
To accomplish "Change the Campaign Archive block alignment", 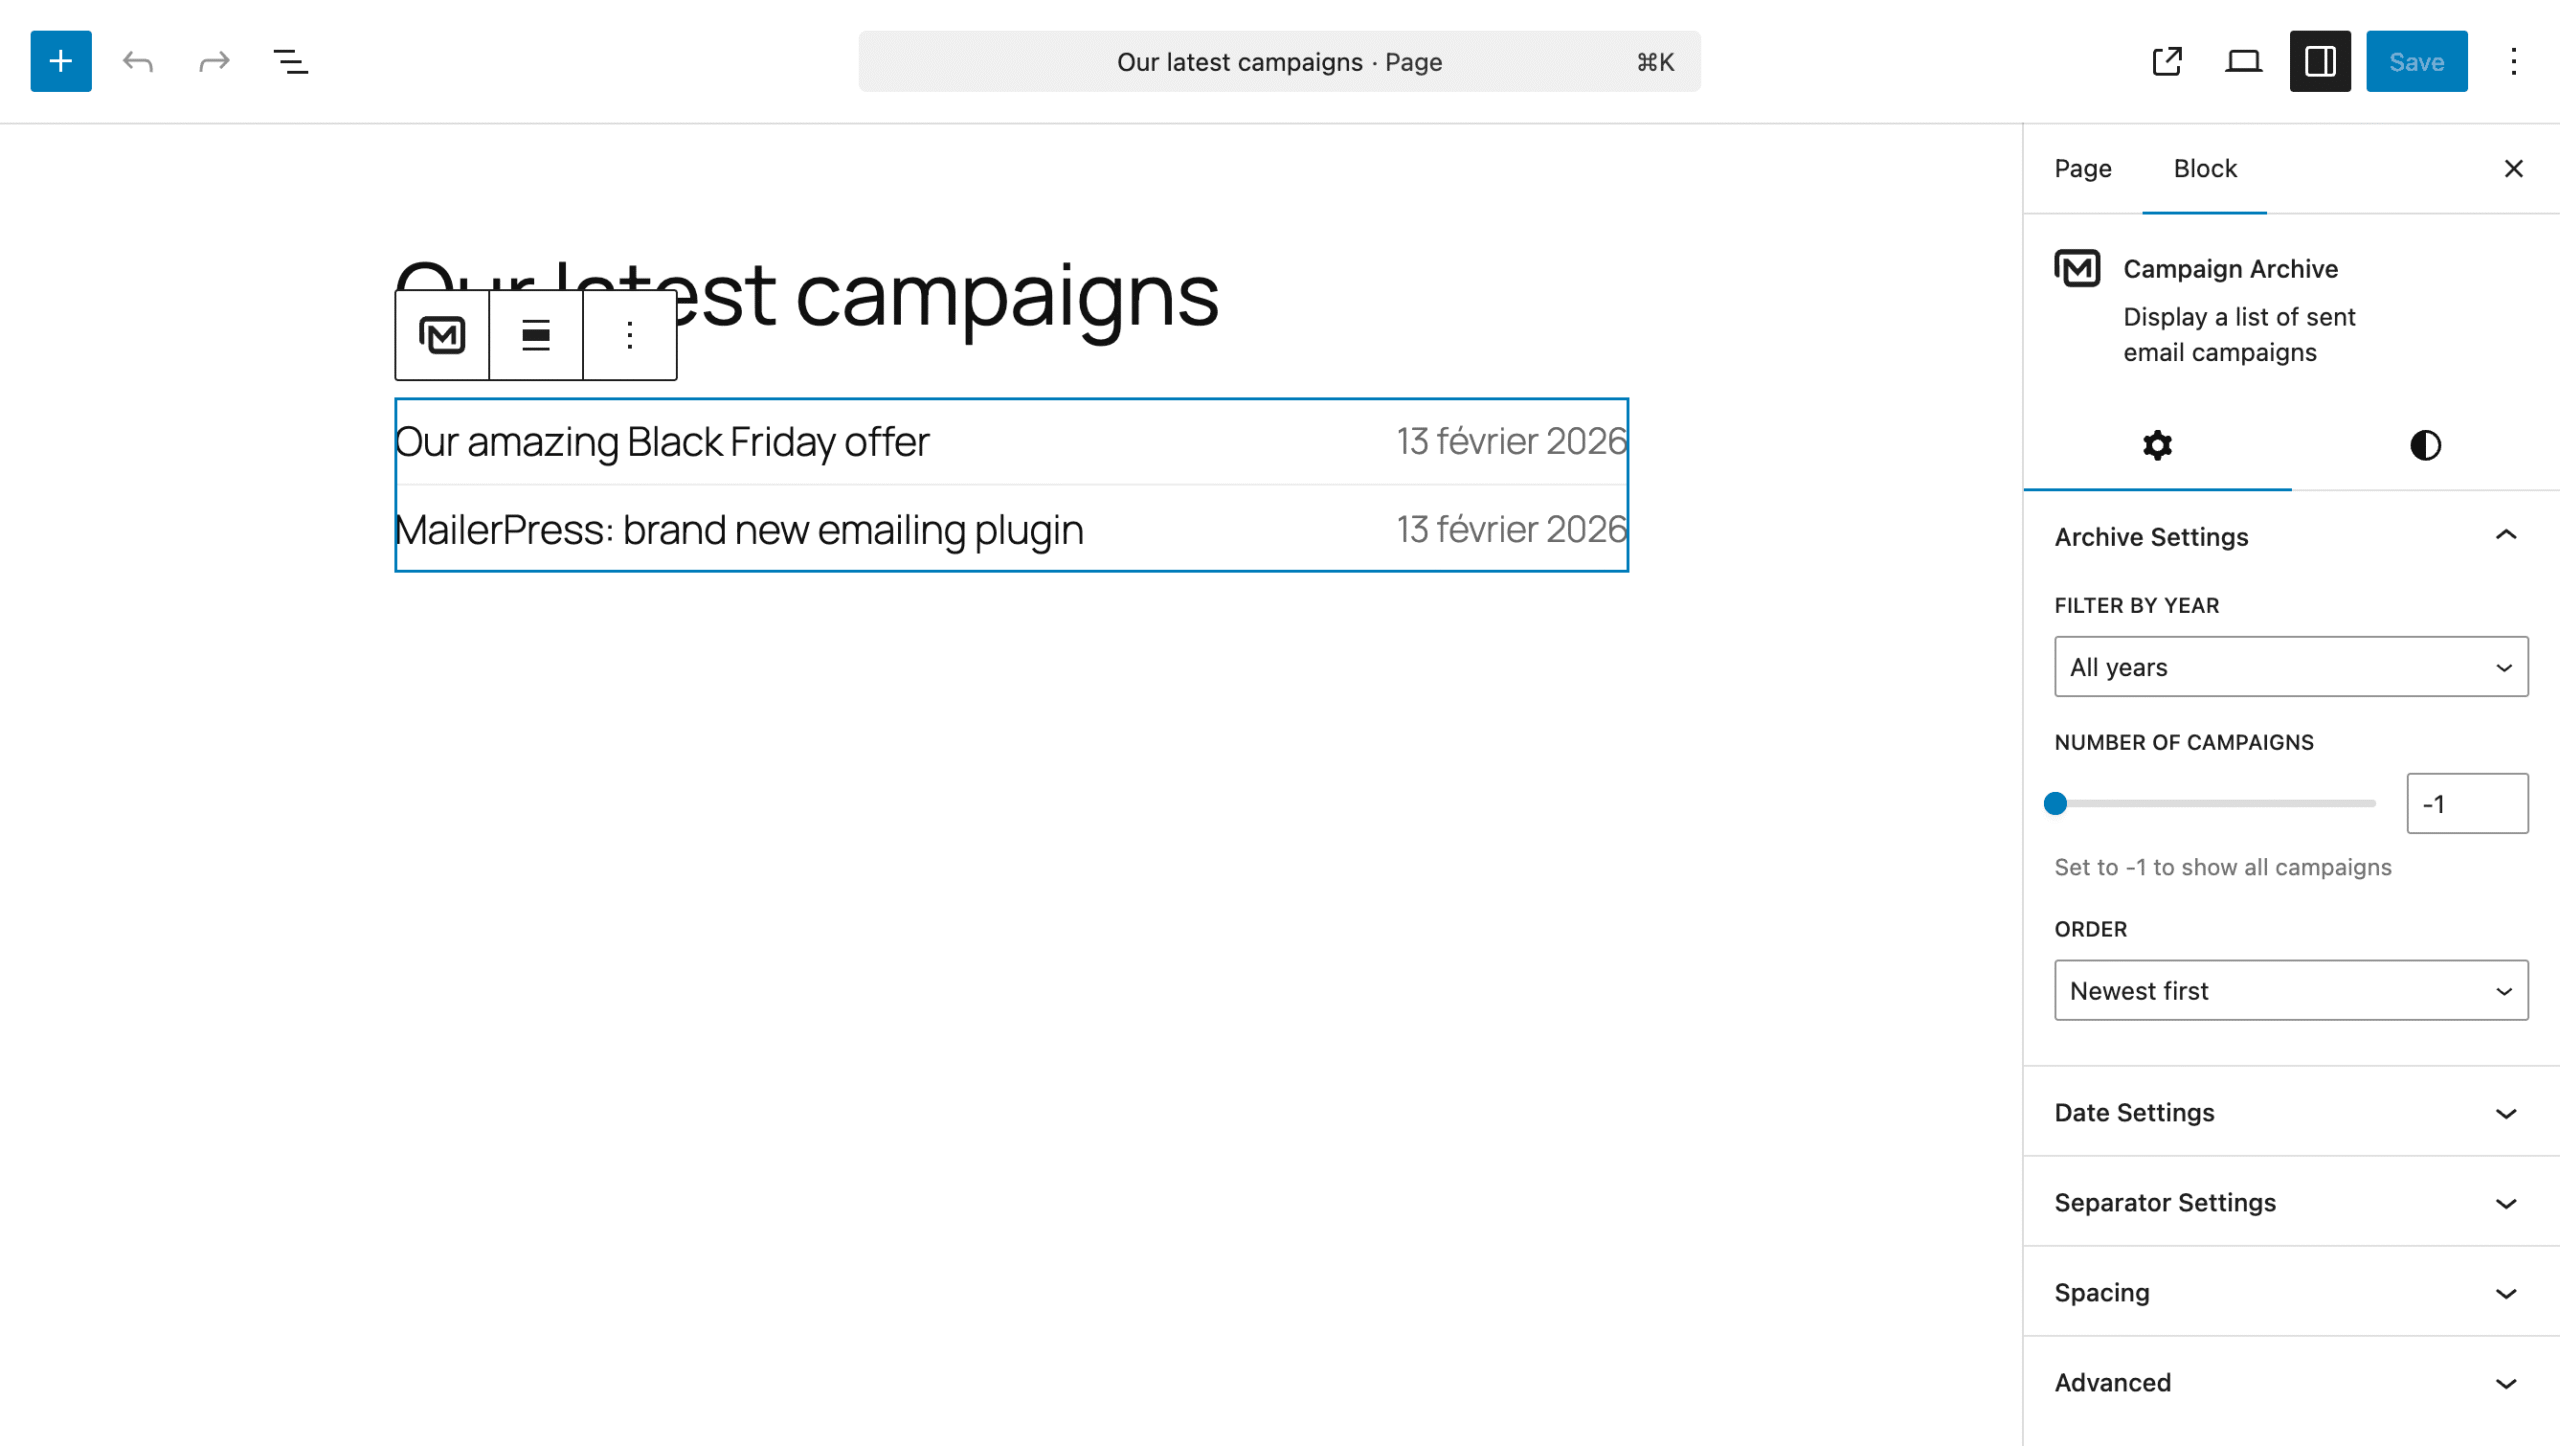I will (535, 335).
